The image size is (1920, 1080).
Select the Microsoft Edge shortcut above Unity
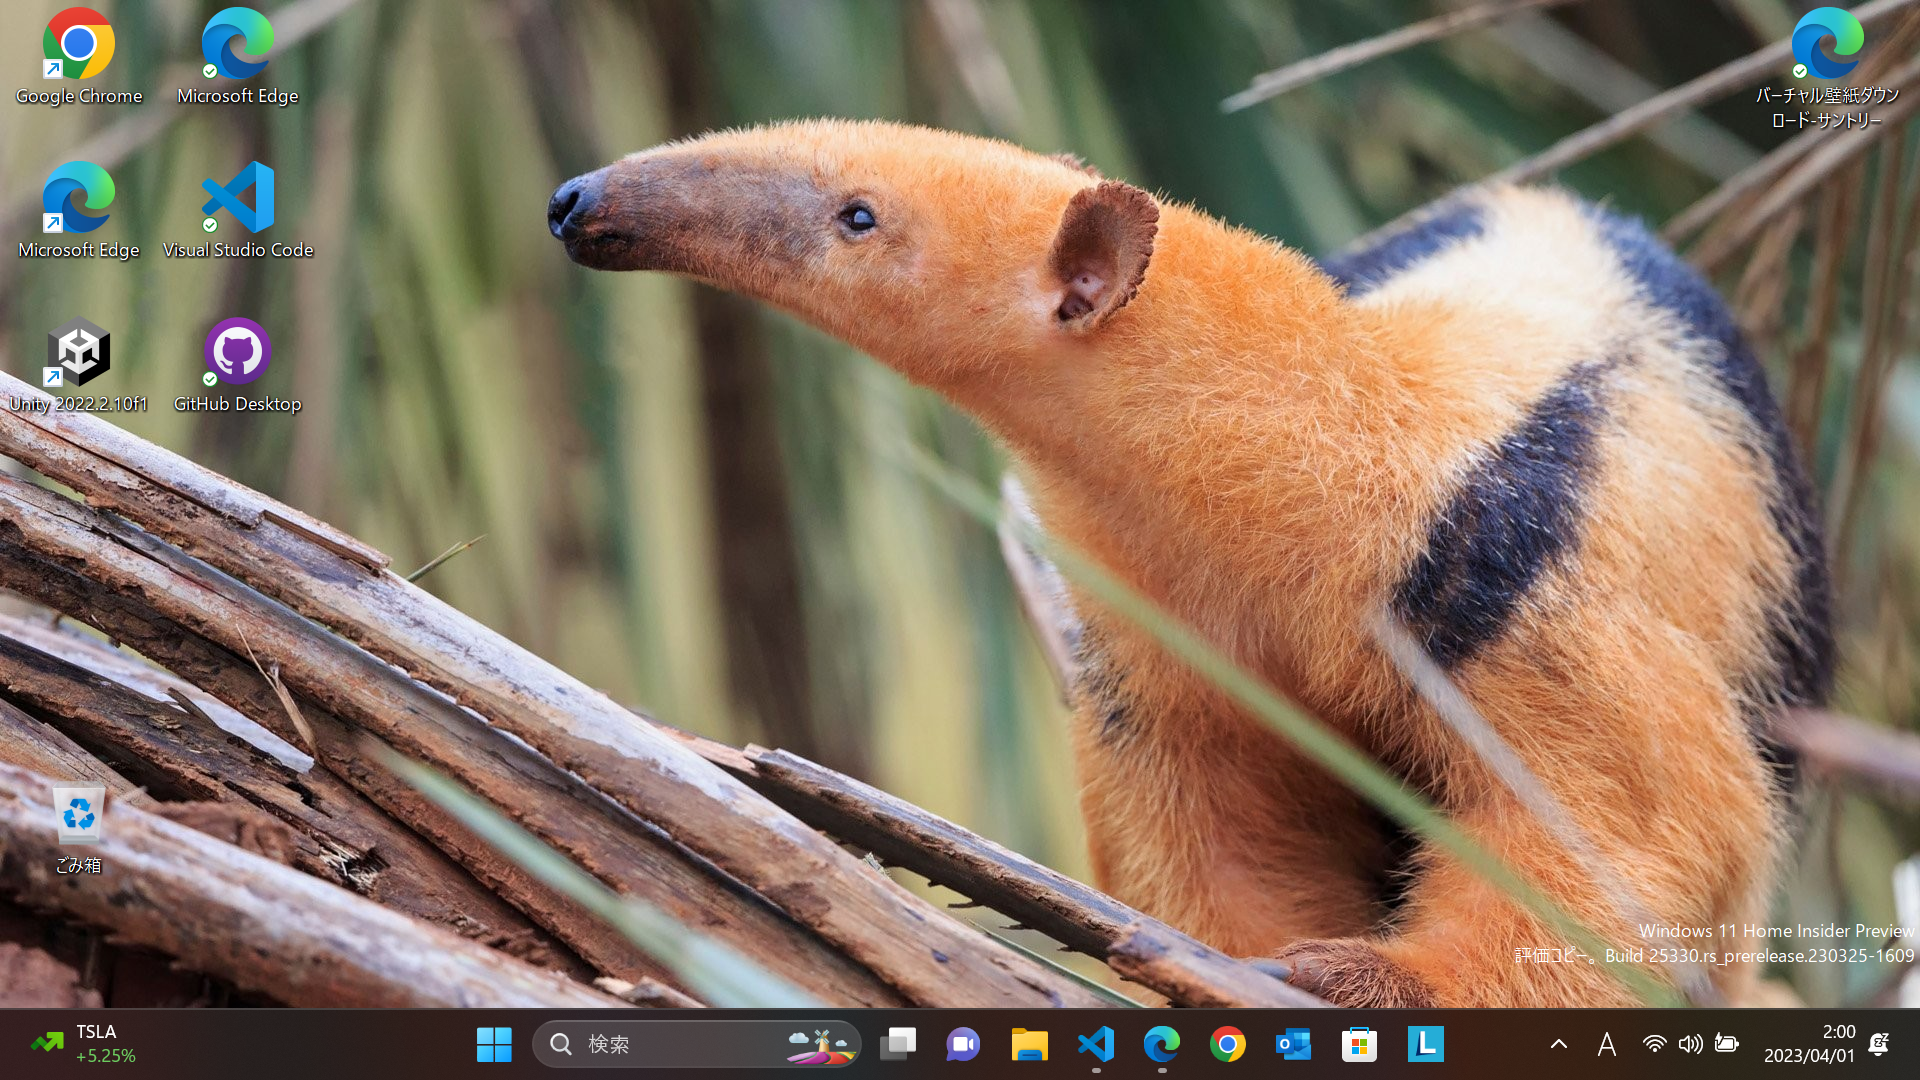[x=78, y=212]
